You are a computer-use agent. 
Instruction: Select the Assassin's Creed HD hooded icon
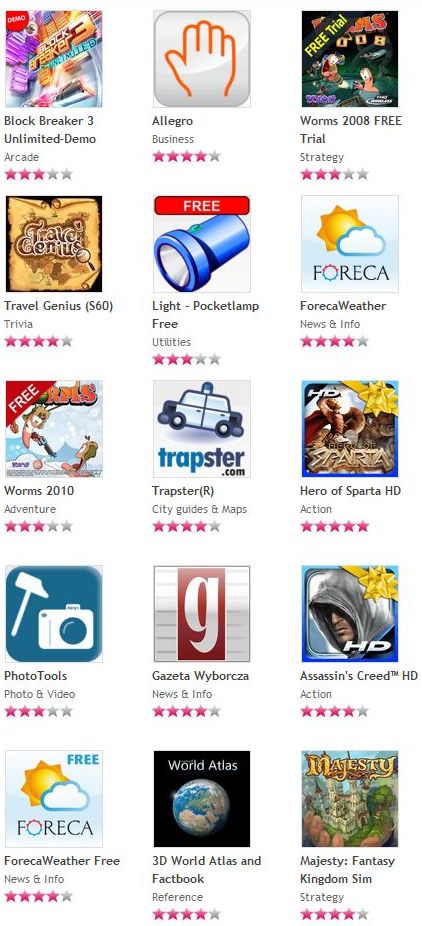350,614
